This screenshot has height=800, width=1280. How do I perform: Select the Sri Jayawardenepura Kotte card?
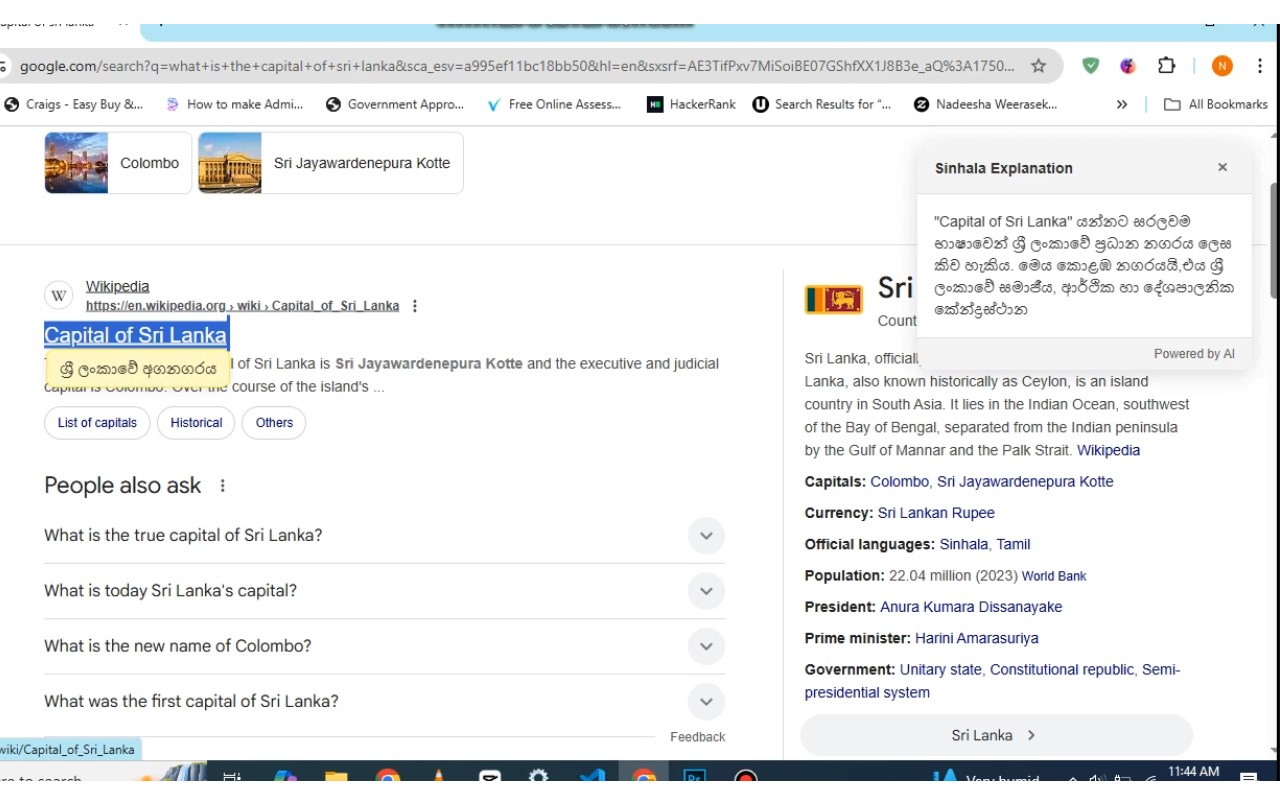331,163
